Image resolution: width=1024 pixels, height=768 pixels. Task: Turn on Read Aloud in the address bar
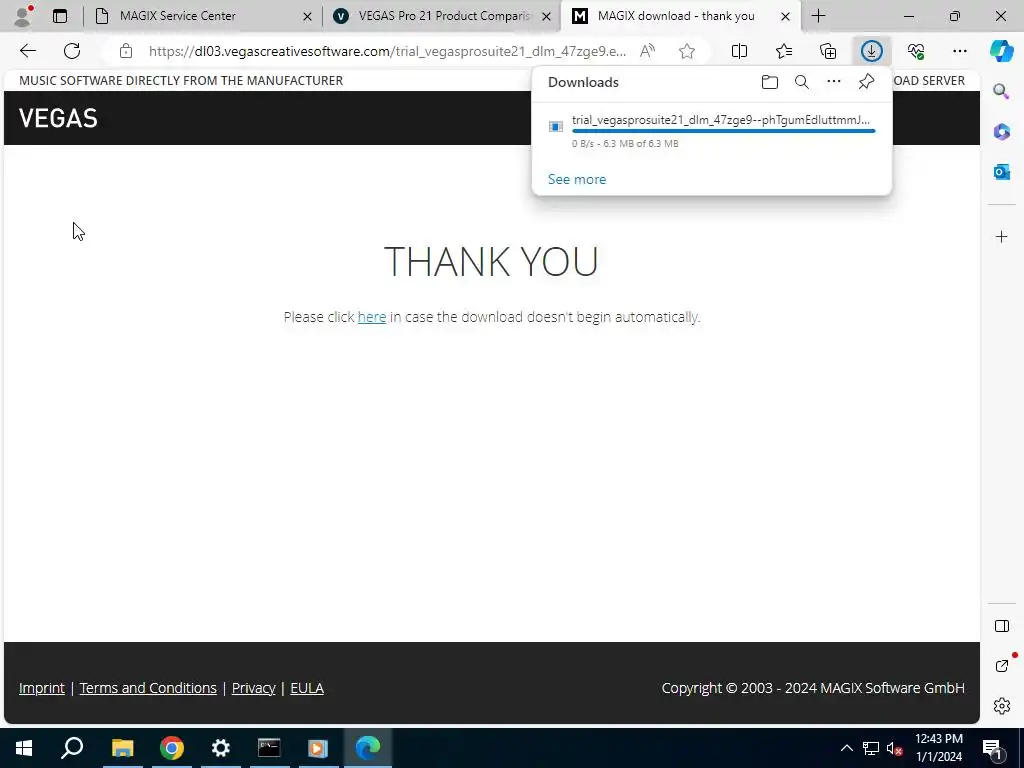coord(647,51)
